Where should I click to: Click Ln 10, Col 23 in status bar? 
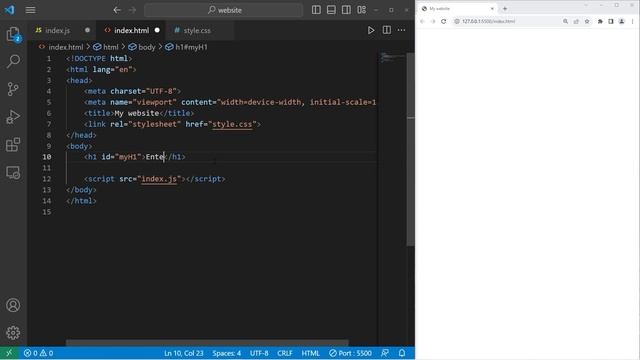184,353
